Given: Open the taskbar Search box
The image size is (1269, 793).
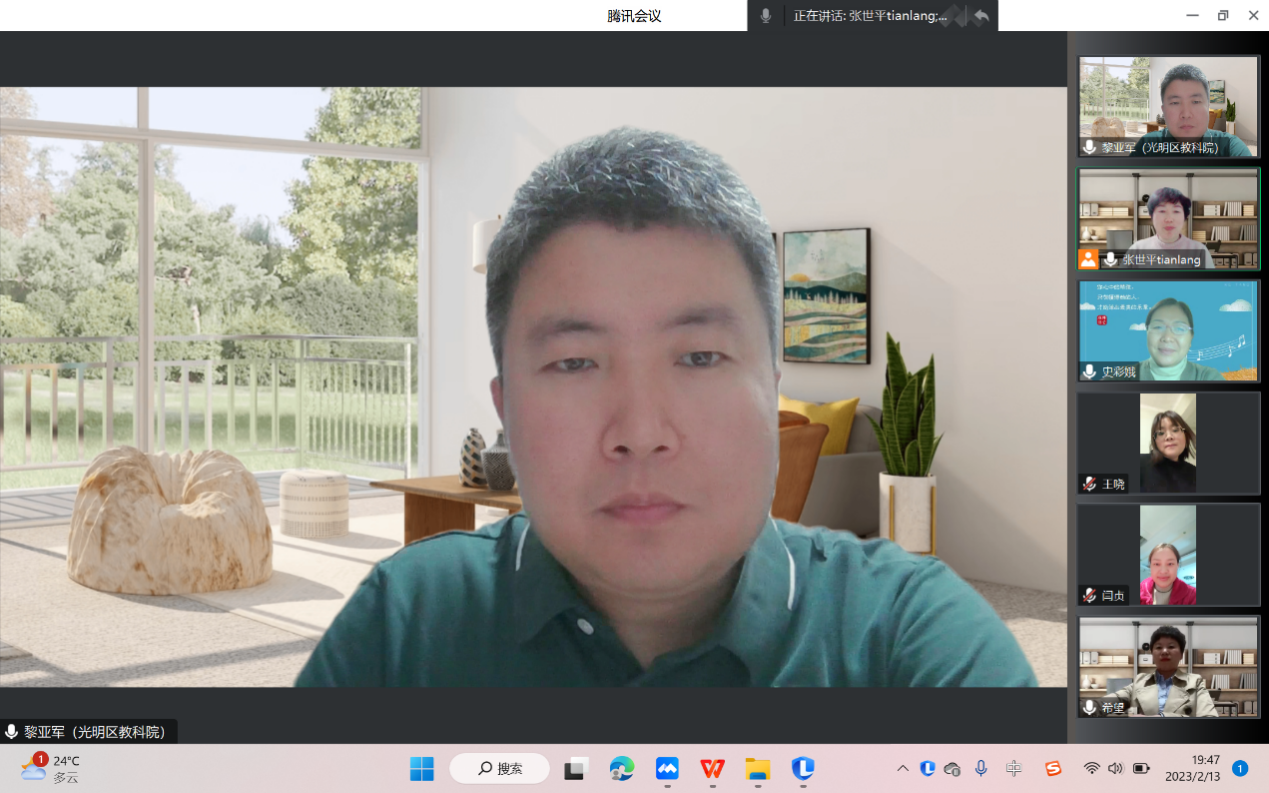Looking at the screenshot, I should pos(499,769).
